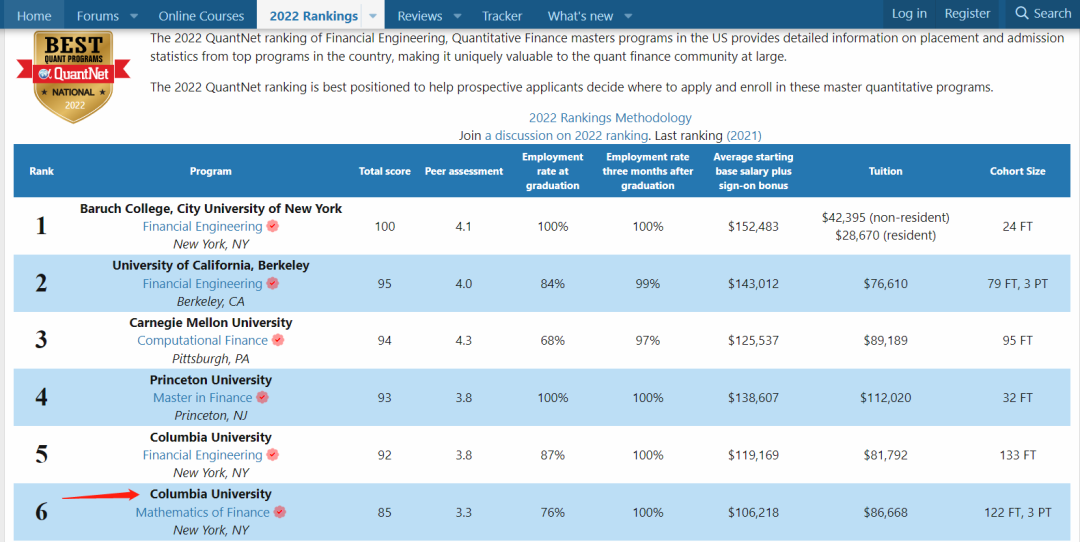Click tuition value $76,610
Viewport: 1080px width, 542px height.
885,283
